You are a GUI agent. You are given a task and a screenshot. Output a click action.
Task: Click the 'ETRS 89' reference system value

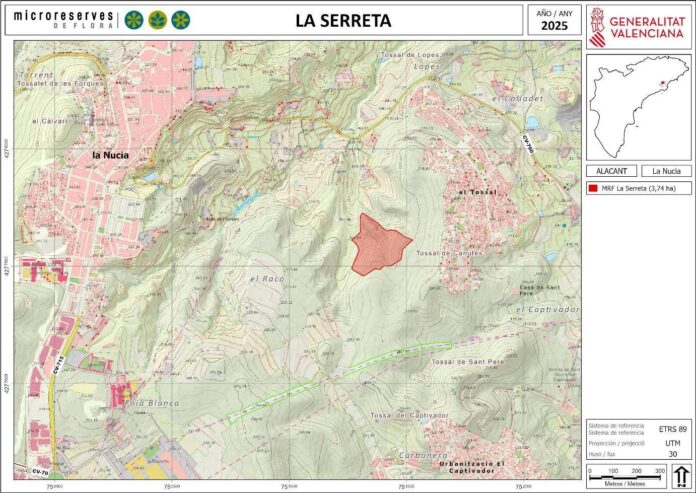point(673,429)
